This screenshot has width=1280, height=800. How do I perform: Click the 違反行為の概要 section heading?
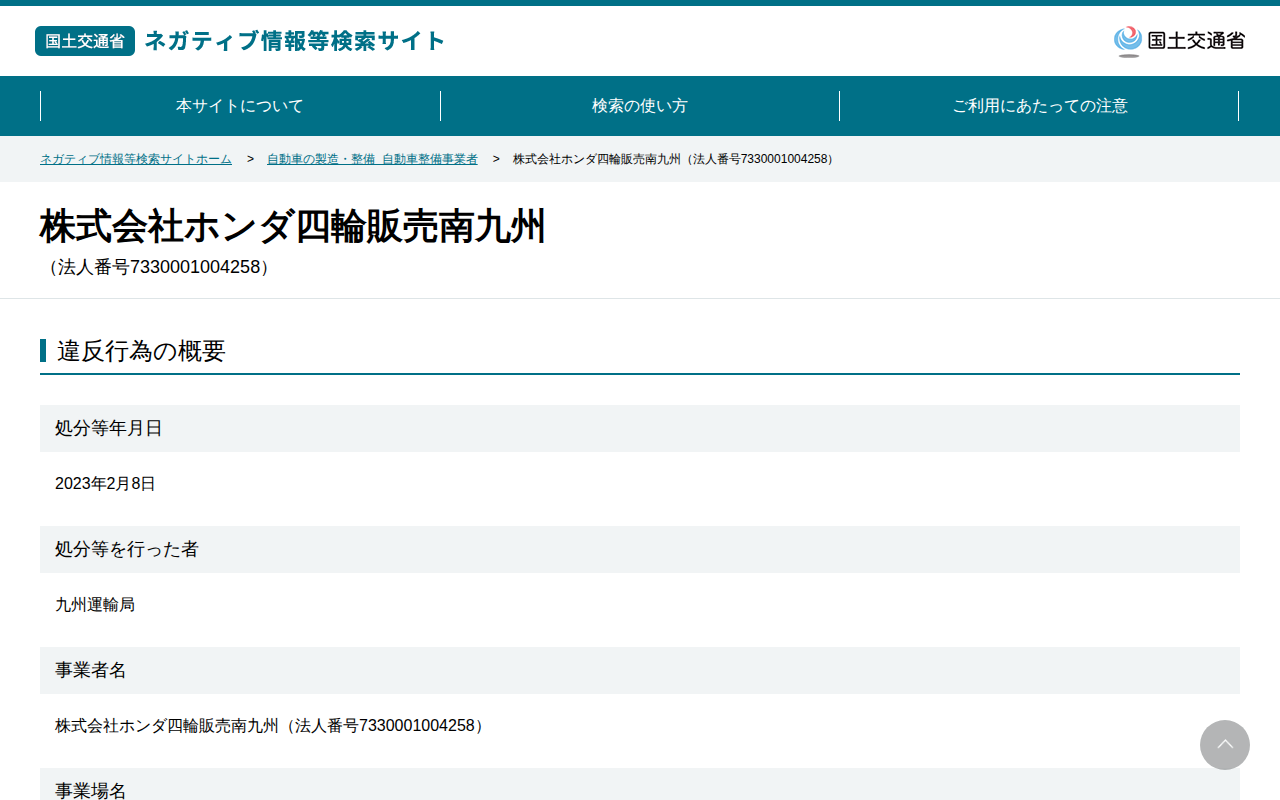[x=141, y=351]
